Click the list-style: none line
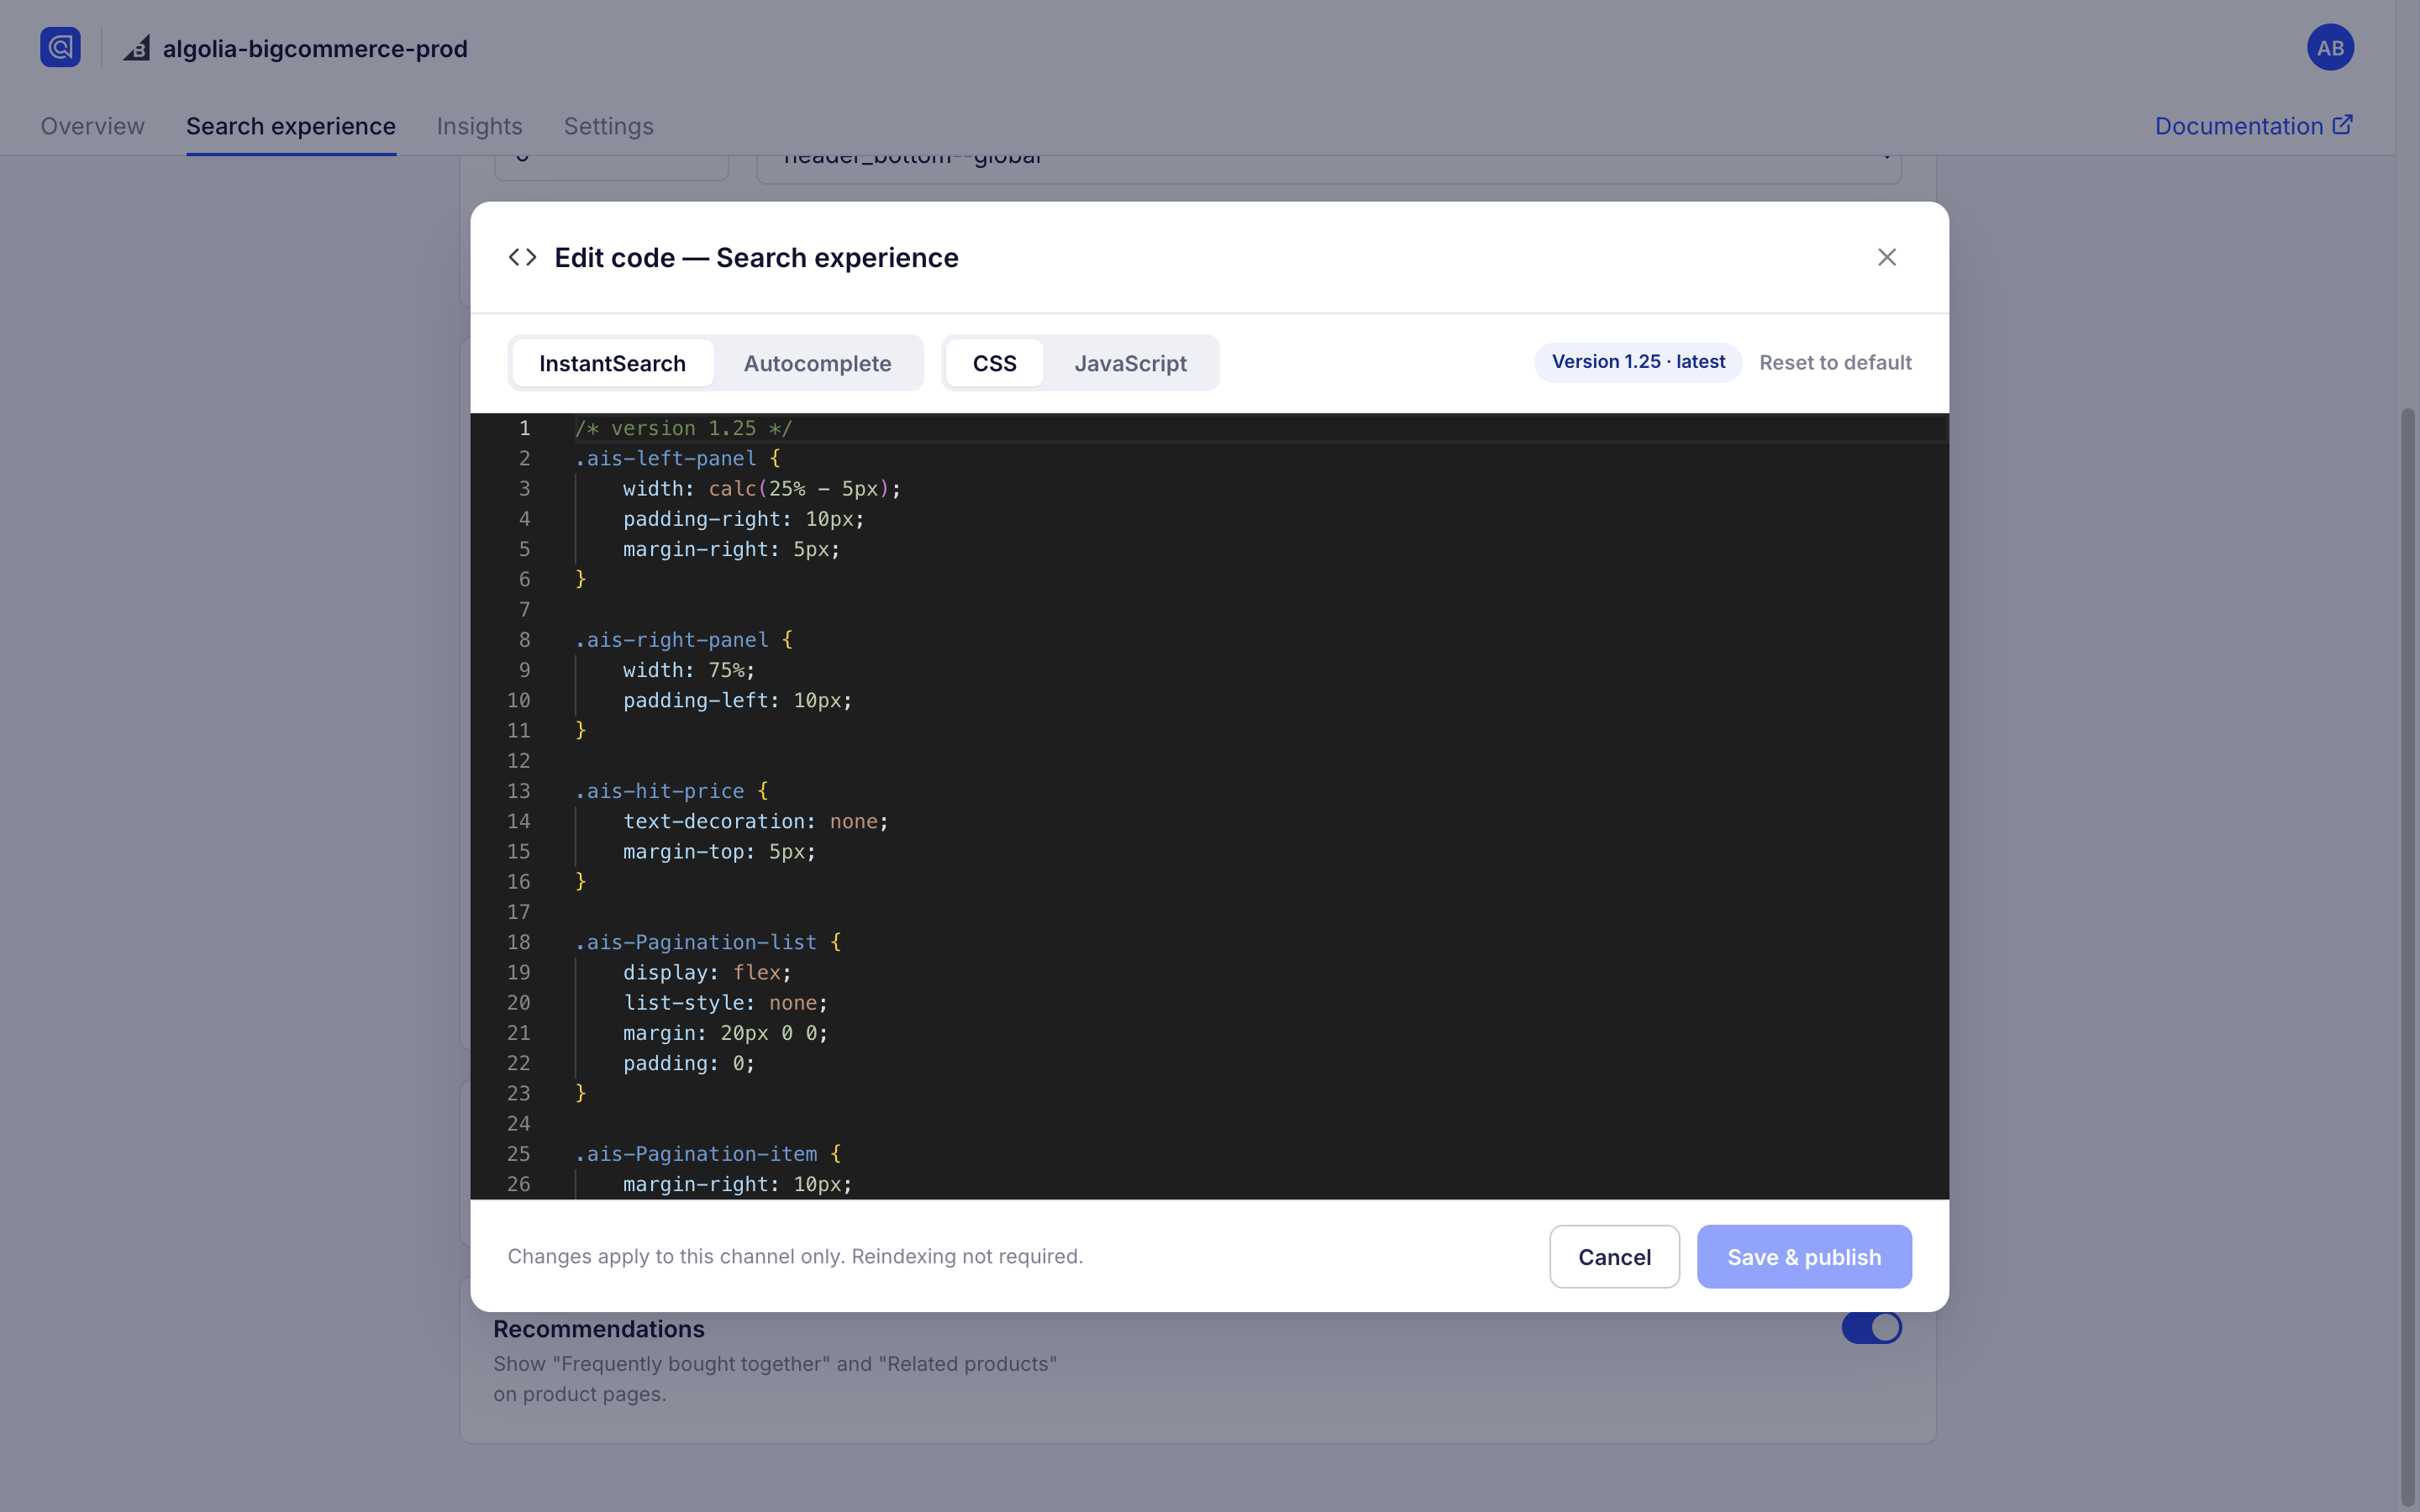2420x1512 pixels. 725,1003
